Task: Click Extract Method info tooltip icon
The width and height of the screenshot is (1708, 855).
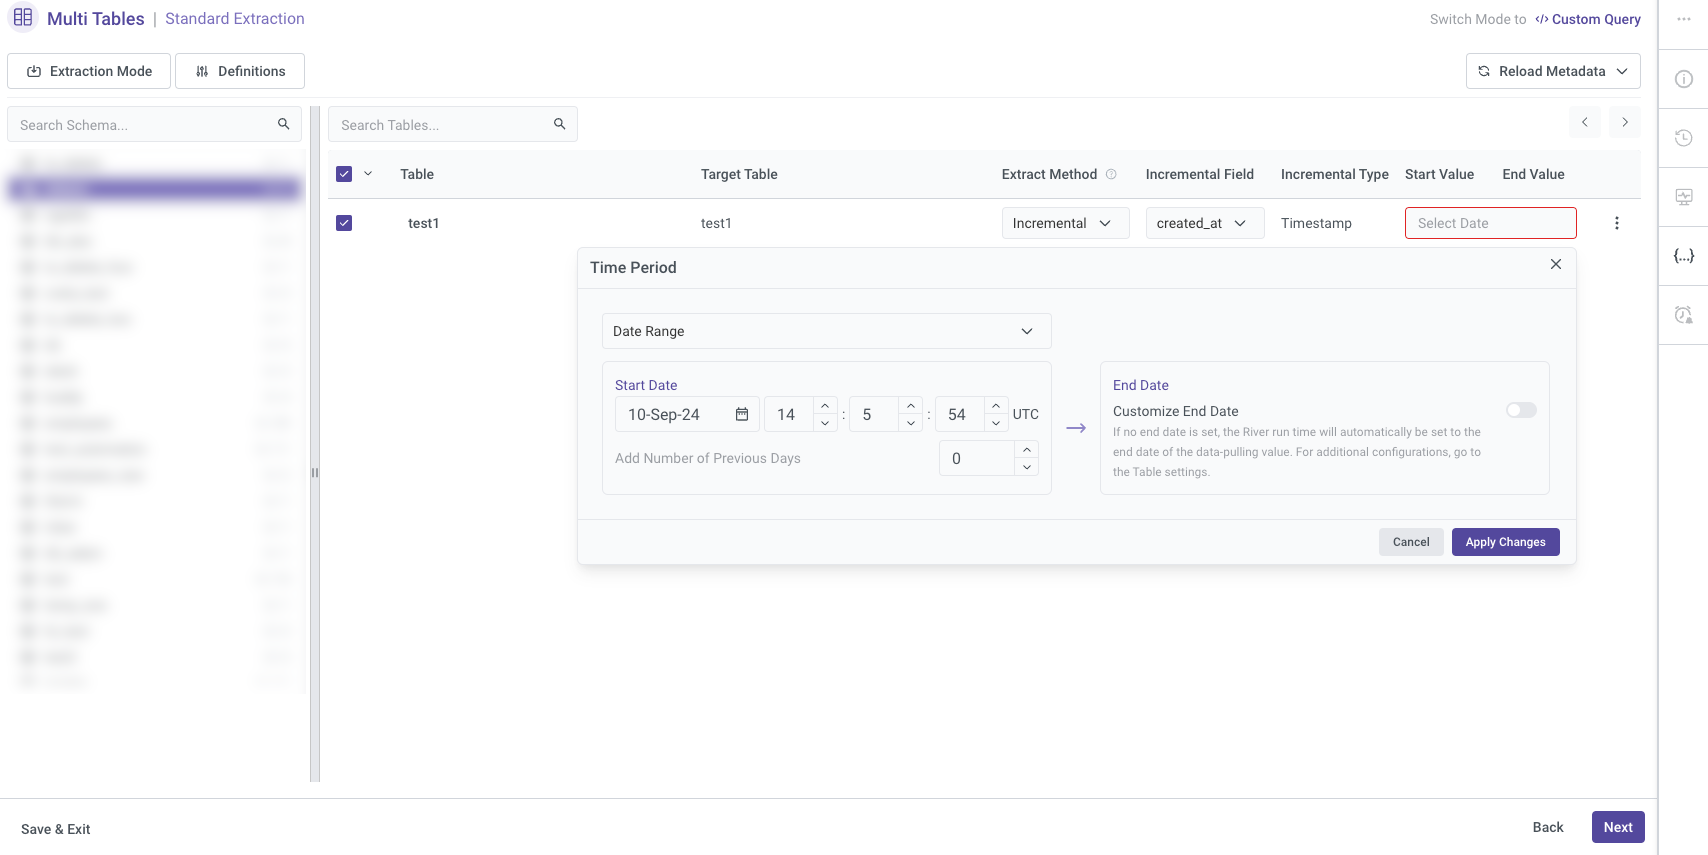Action: click(x=1111, y=174)
